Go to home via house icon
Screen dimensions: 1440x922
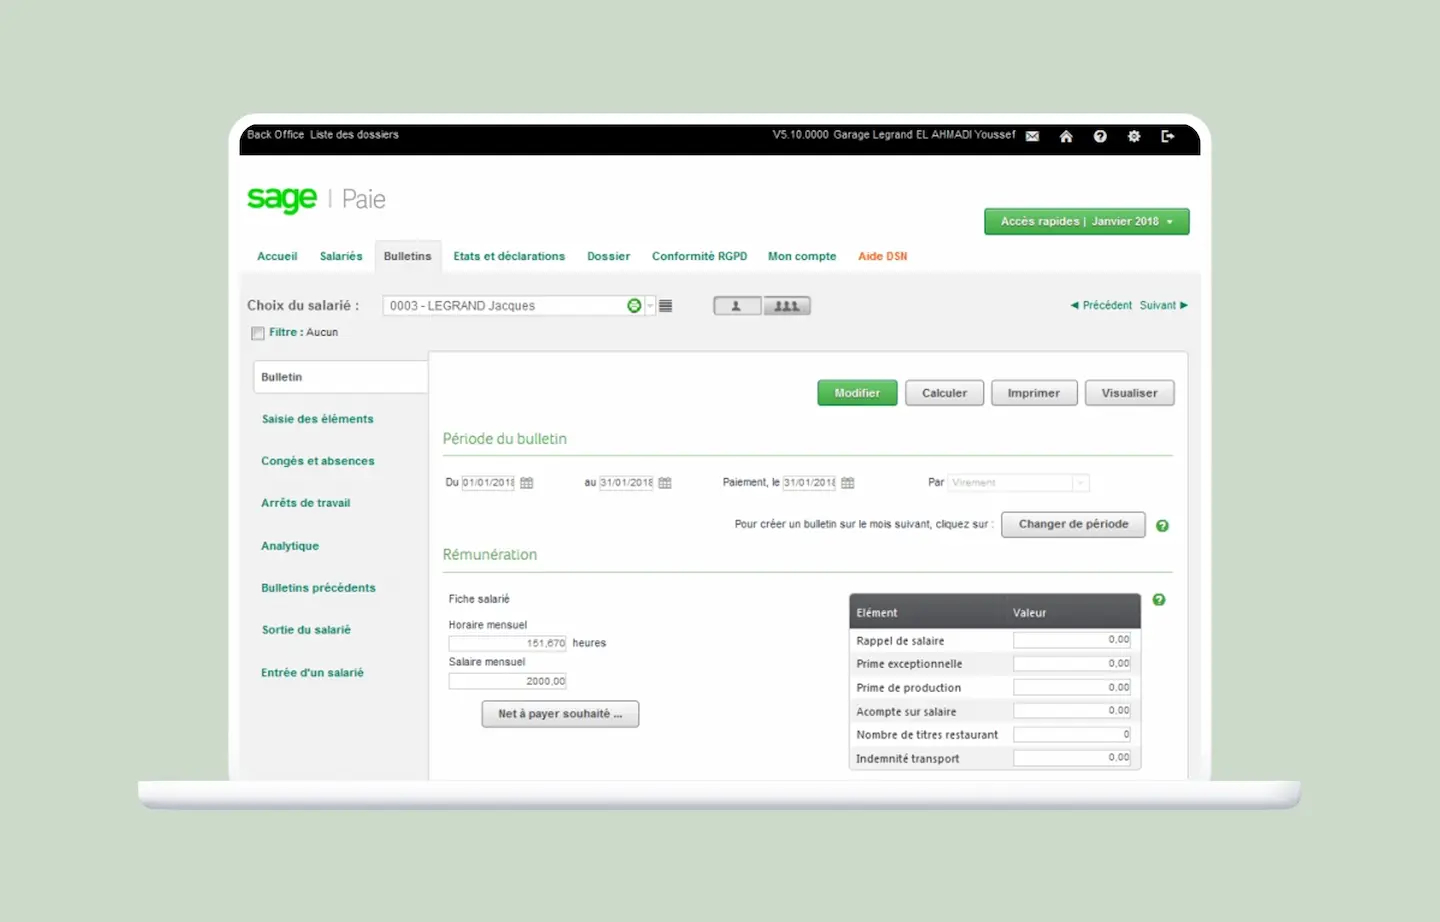pyautogui.click(x=1066, y=136)
